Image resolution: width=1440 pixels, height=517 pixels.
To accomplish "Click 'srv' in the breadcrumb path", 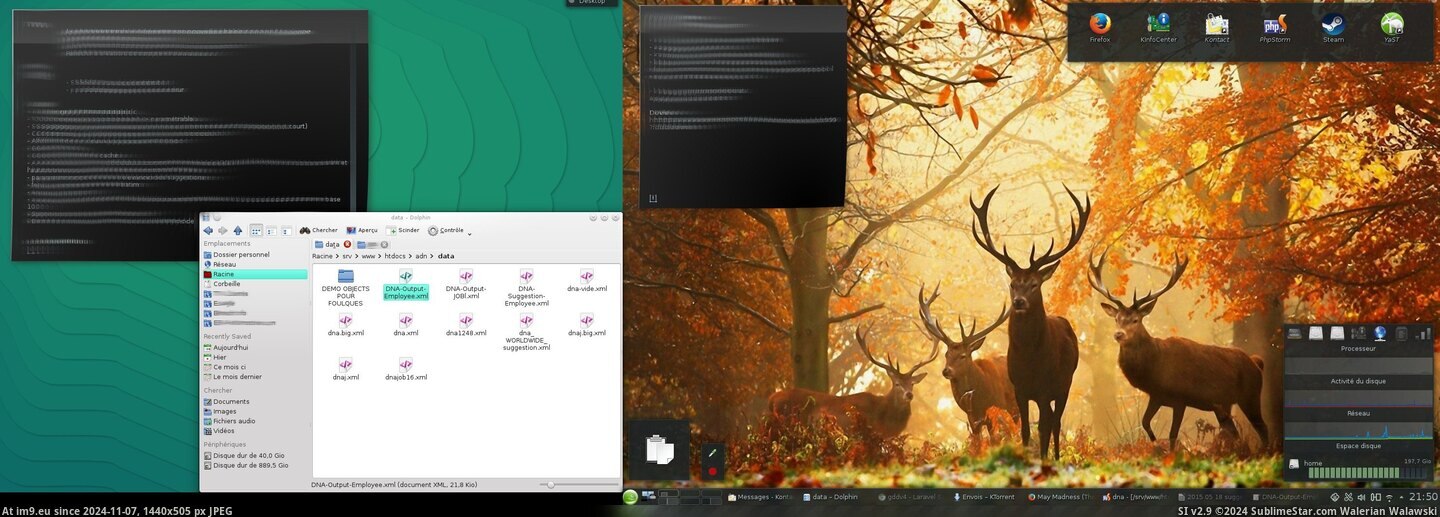I will tap(347, 256).
